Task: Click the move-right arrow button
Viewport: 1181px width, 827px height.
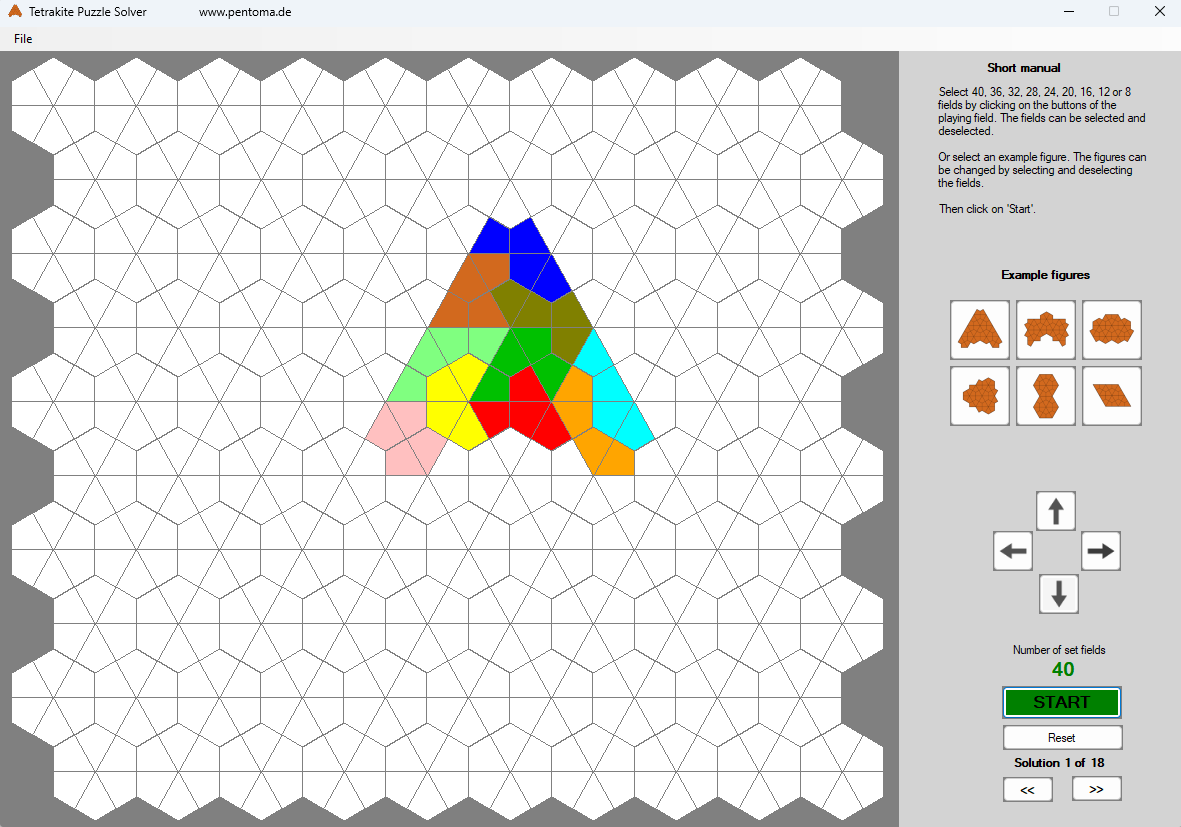Action: 1100,551
